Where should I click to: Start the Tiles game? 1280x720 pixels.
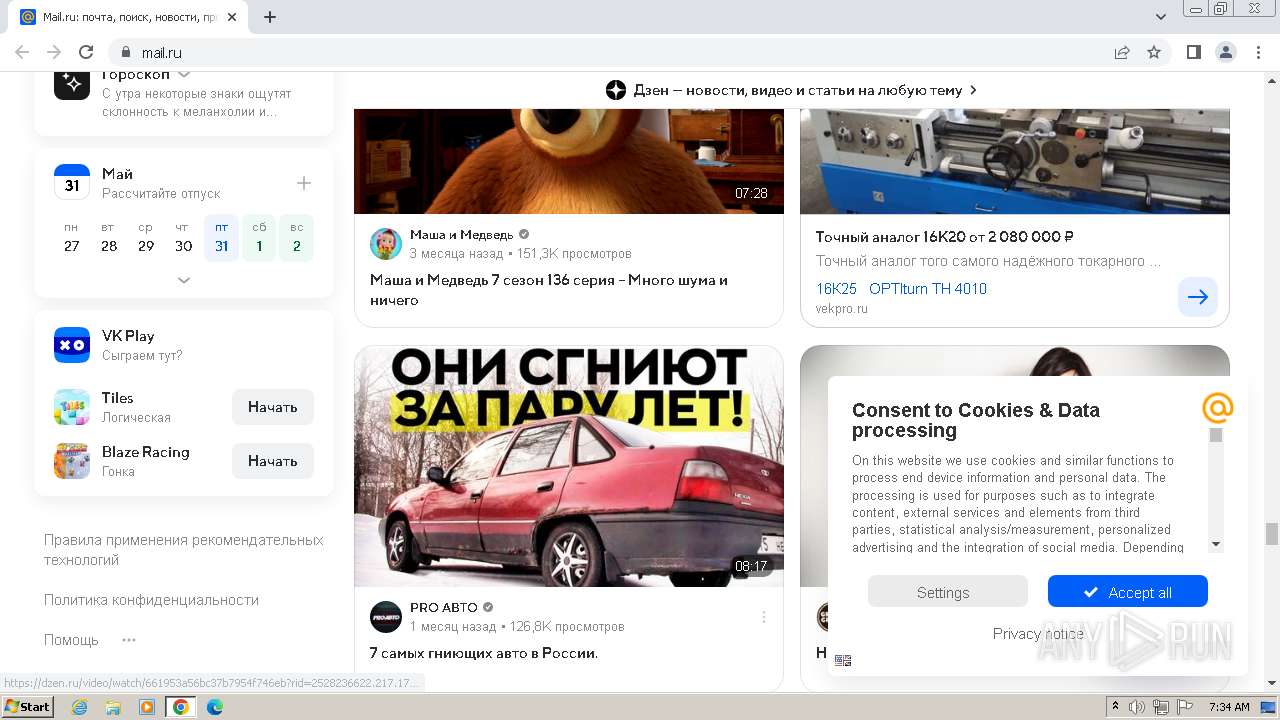(x=273, y=407)
